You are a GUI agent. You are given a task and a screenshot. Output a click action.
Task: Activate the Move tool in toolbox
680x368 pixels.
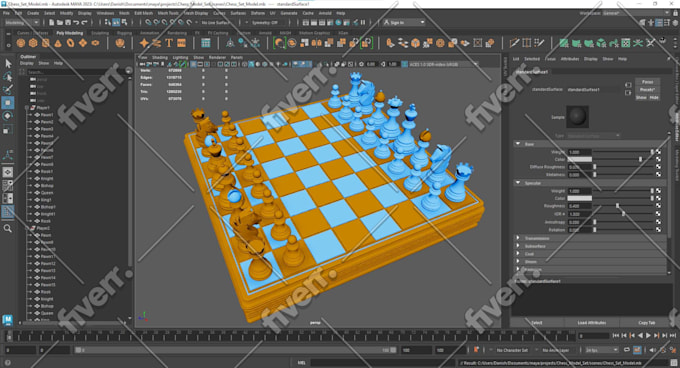click(8, 103)
